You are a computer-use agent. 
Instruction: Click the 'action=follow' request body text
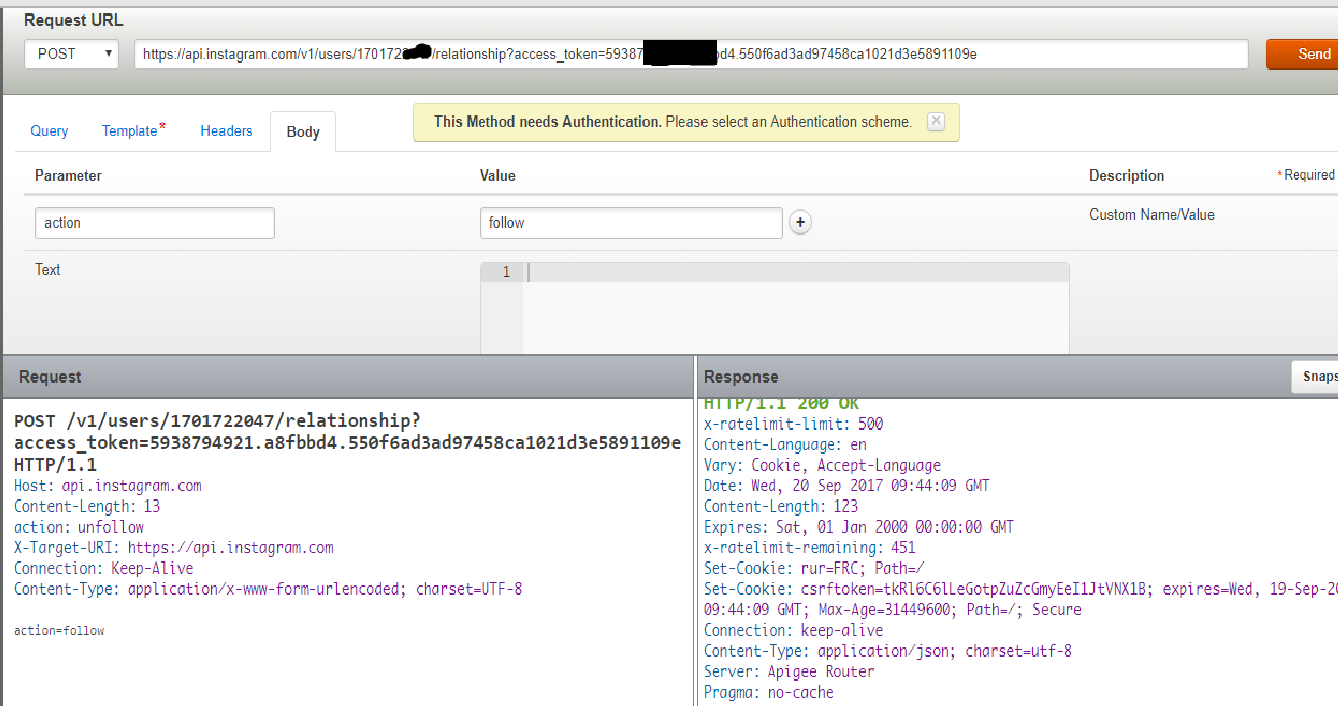tap(59, 631)
